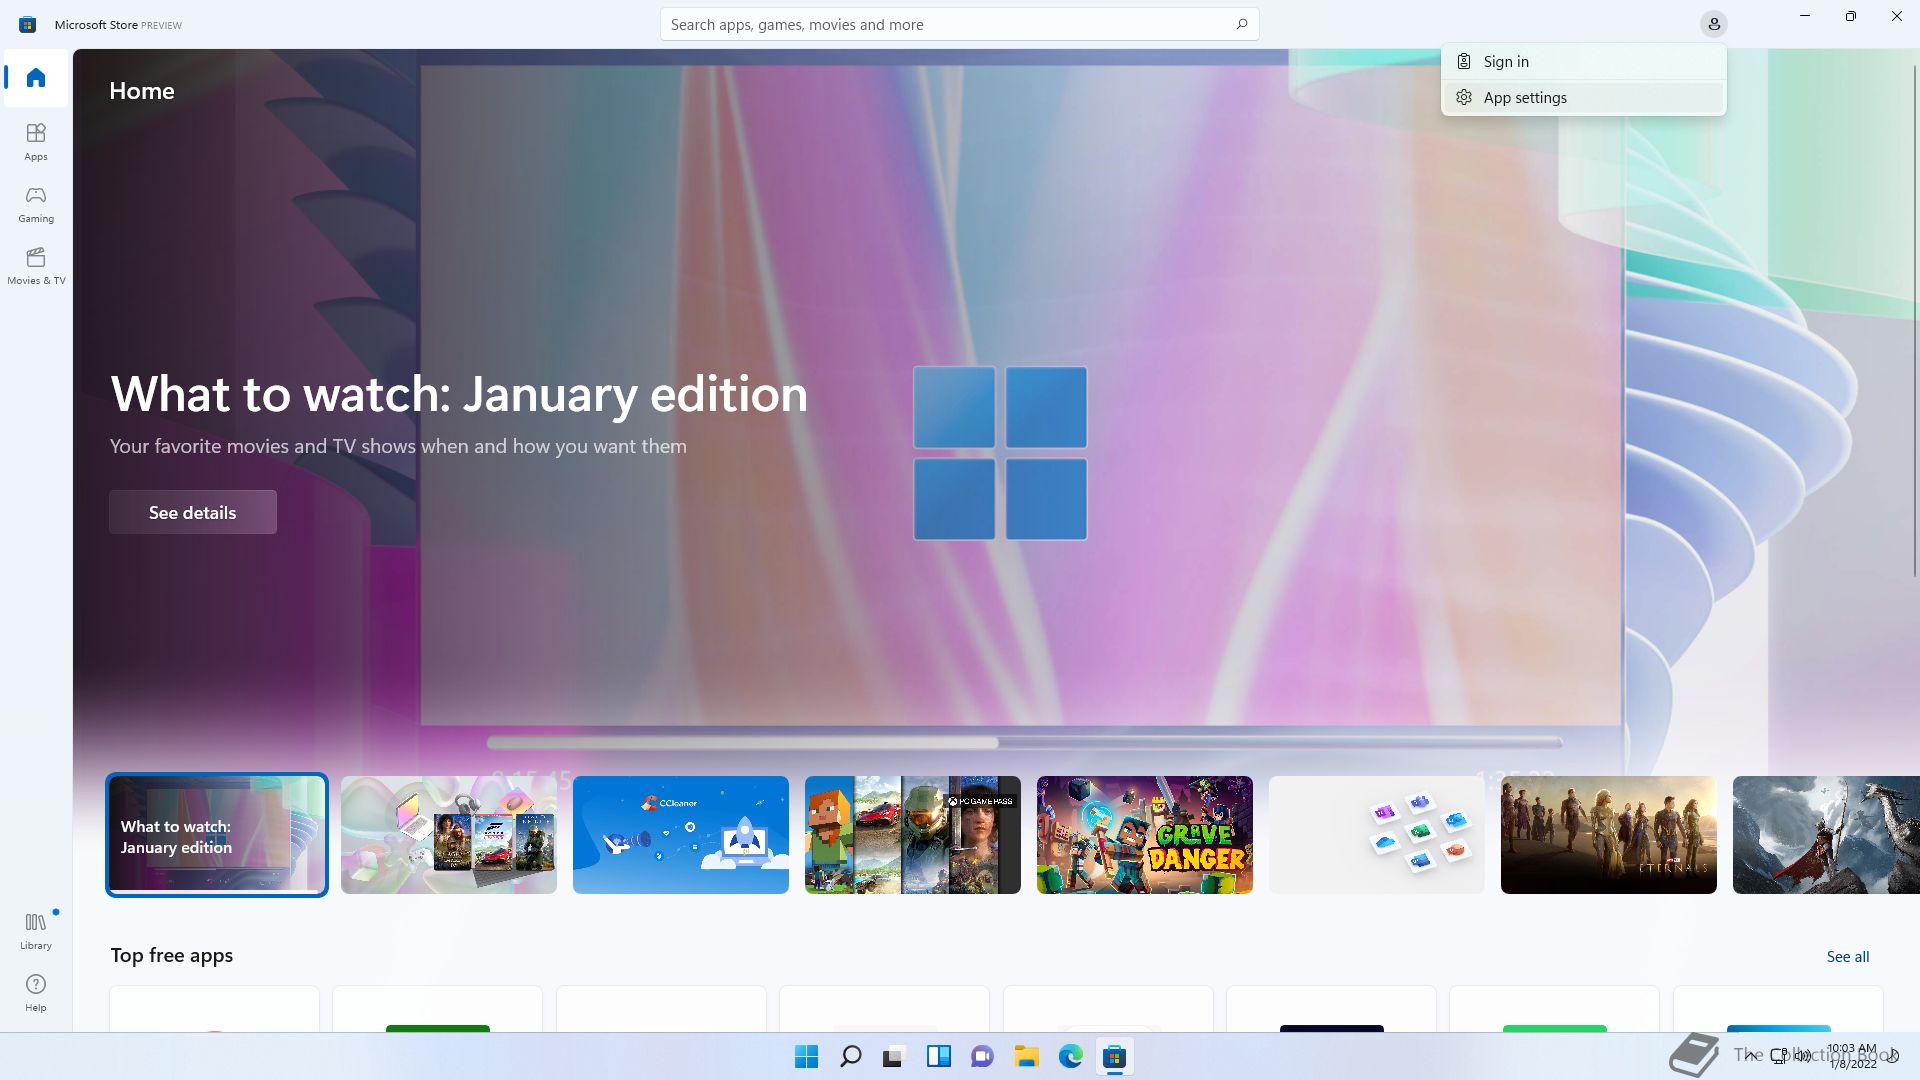Select the Grave Danger thumbnail
The height and width of the screenshot is (1080, 1920).
click(x=1145, y=835)
